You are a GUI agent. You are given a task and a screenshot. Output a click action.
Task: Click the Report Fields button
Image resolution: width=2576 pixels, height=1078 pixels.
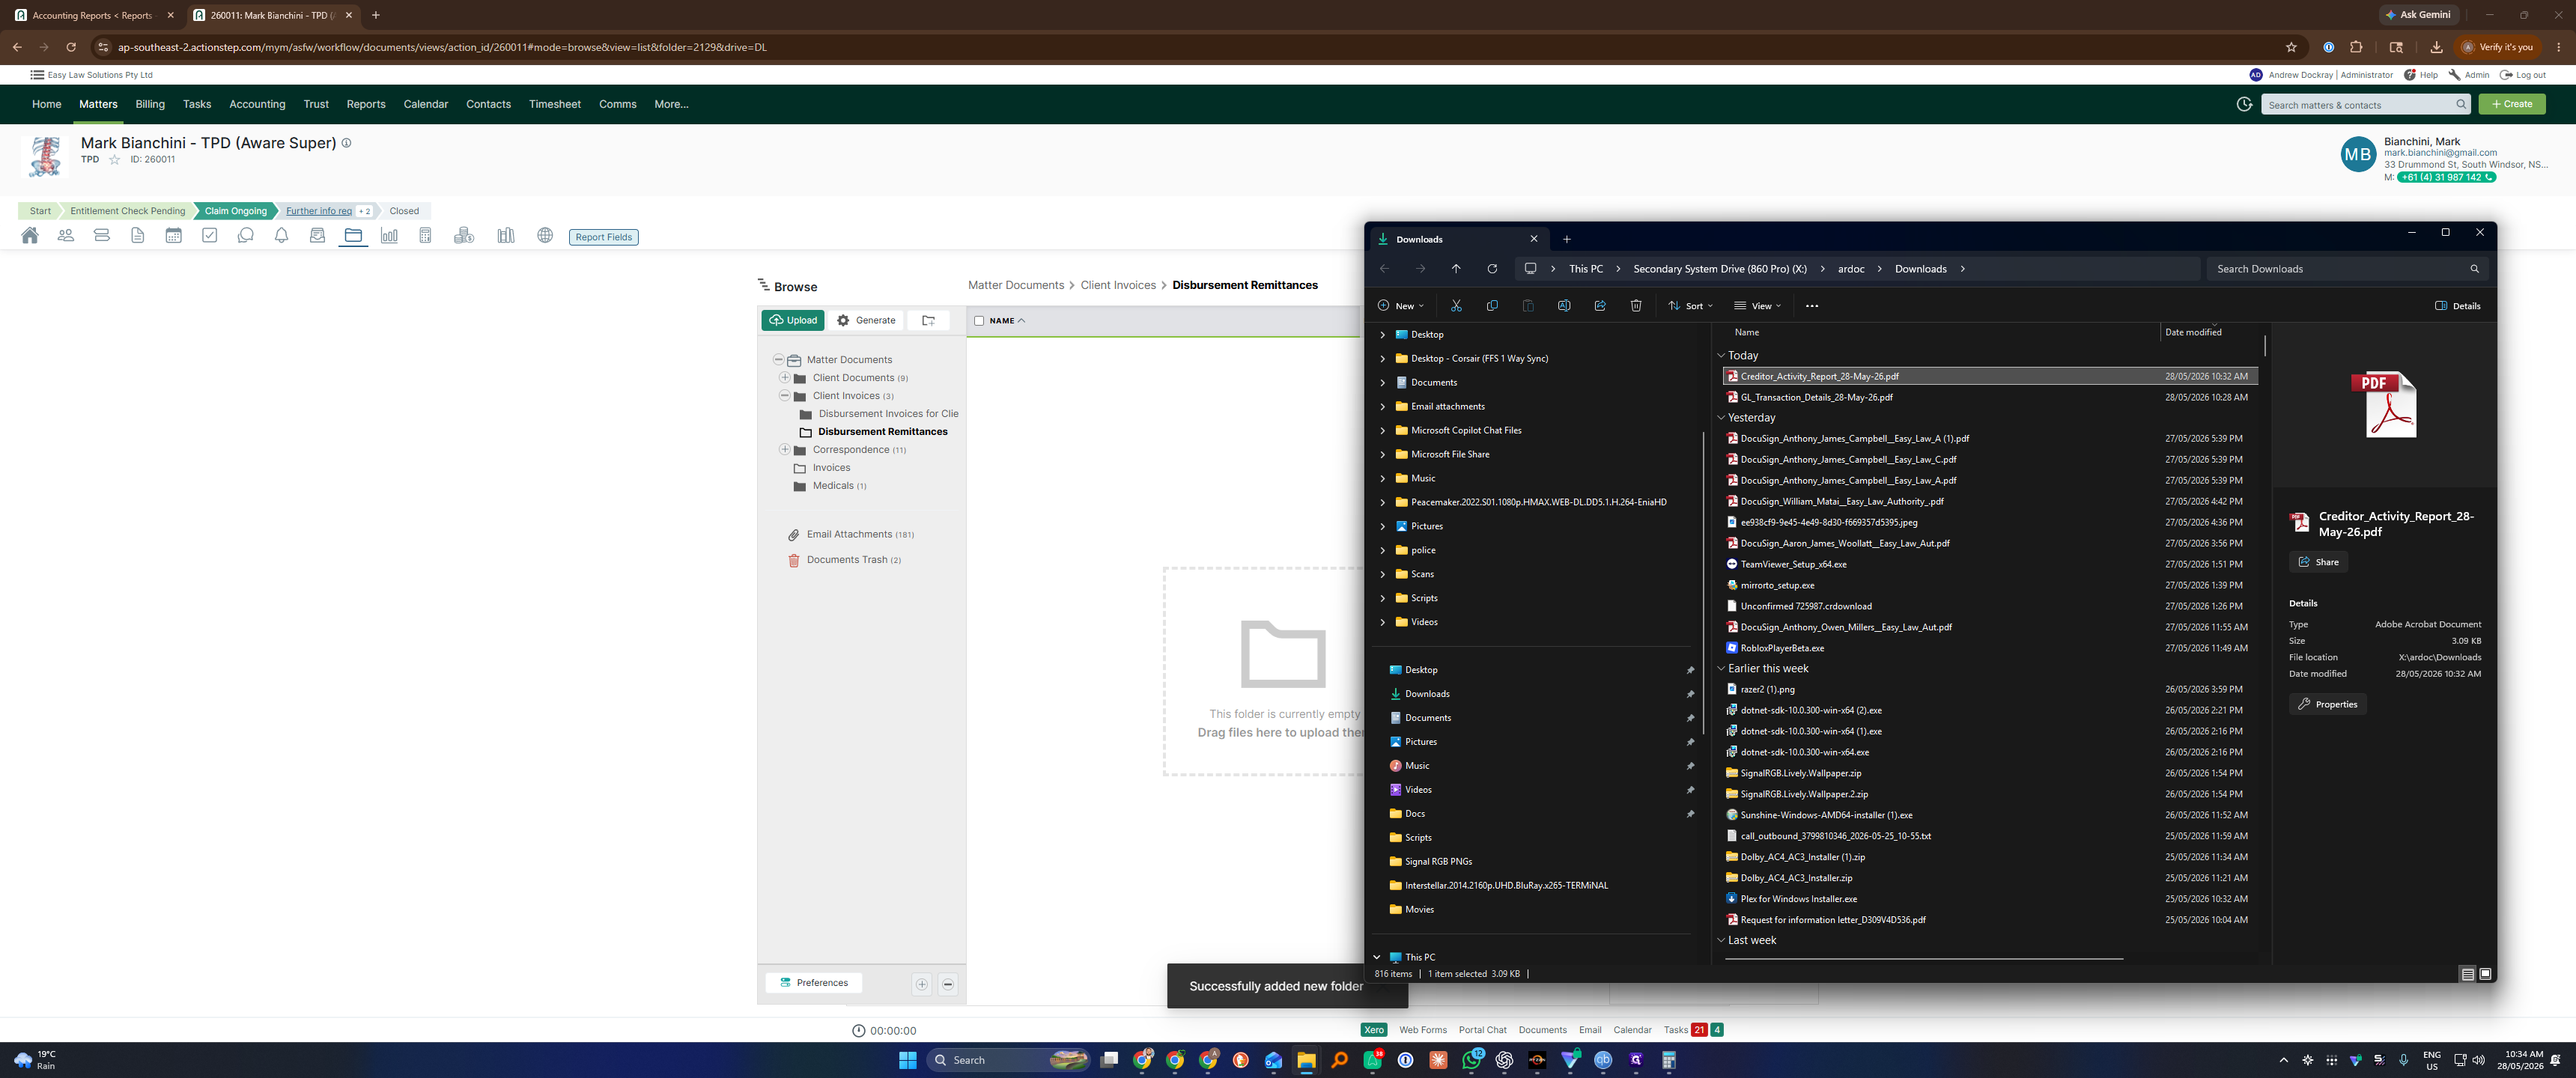604,237
